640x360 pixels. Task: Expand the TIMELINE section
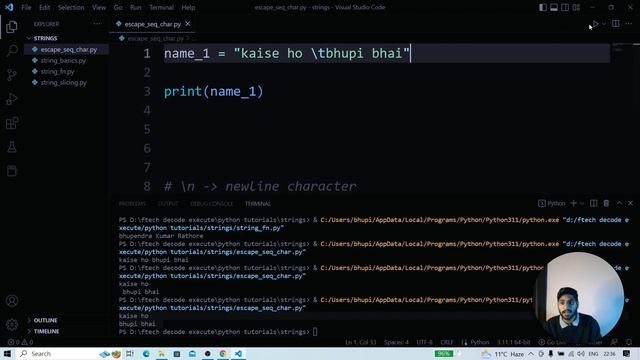point(46,331)
